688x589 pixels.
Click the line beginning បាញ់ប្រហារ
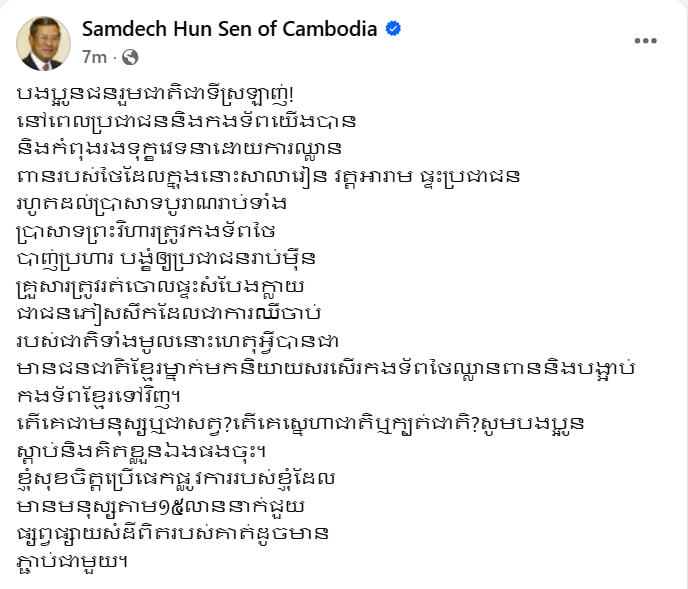[166, 258]
